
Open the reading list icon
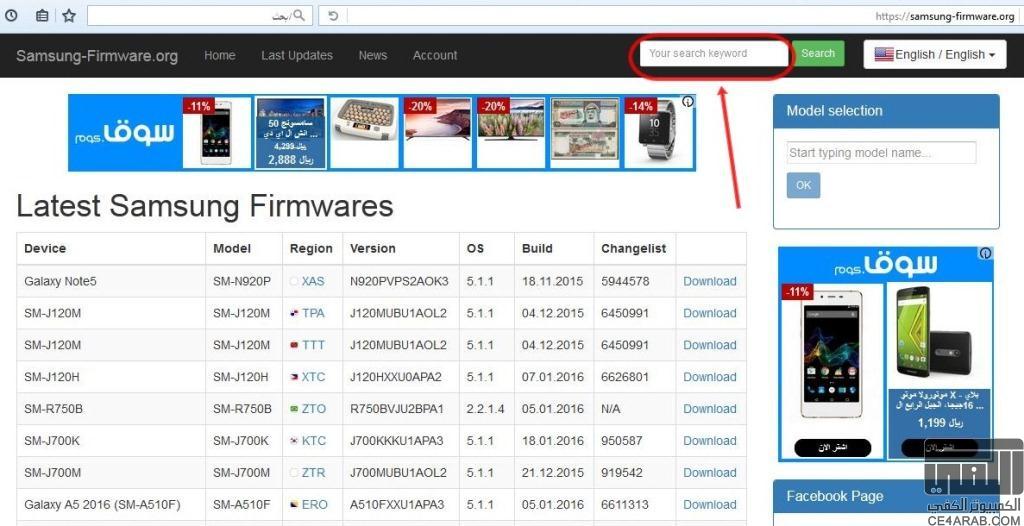pyautogui.click(x=42, y=16)
